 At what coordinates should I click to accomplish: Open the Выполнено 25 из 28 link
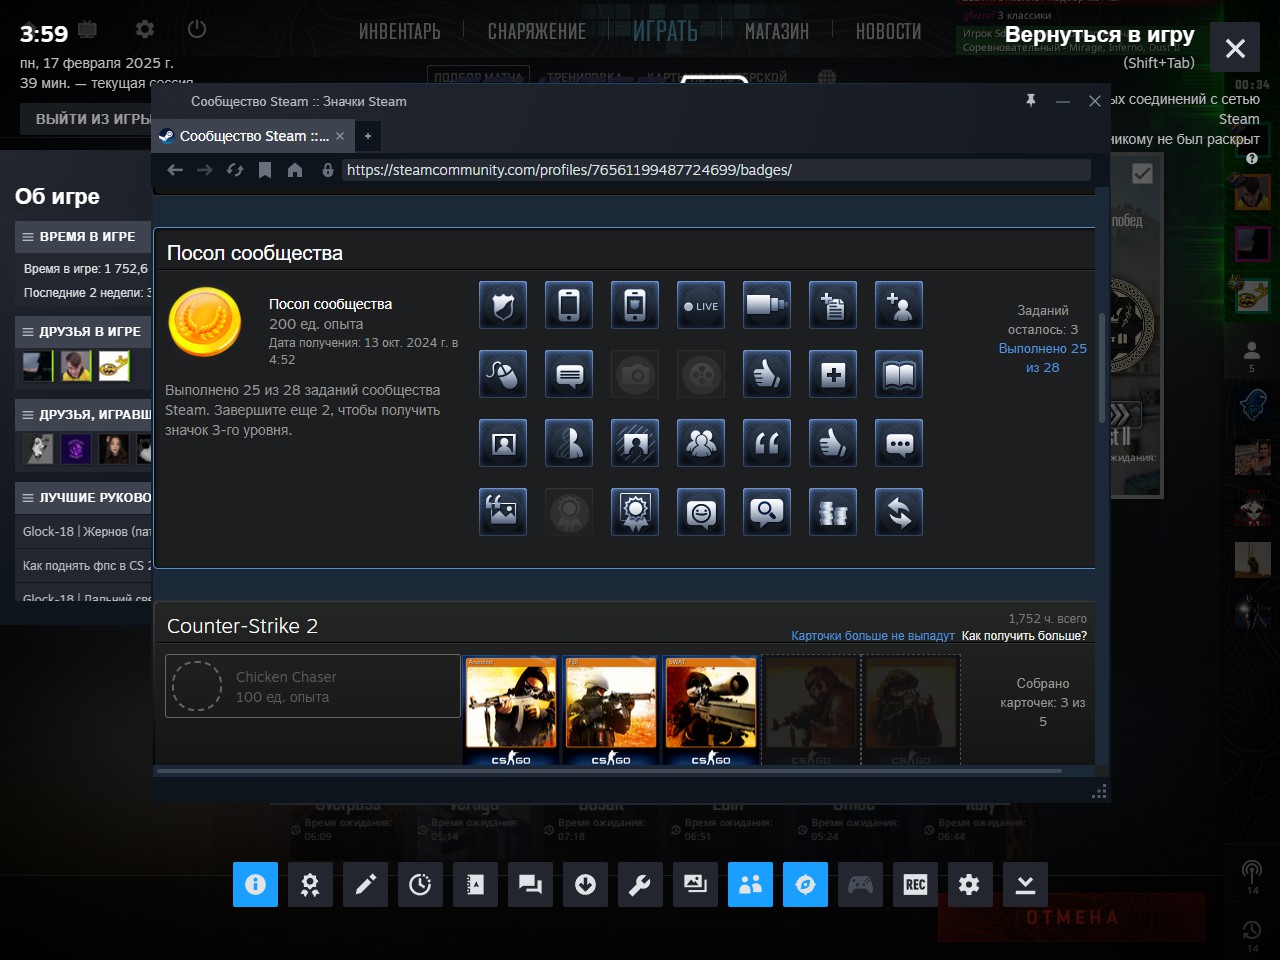pyautogui.click(x=1043, y=358)
